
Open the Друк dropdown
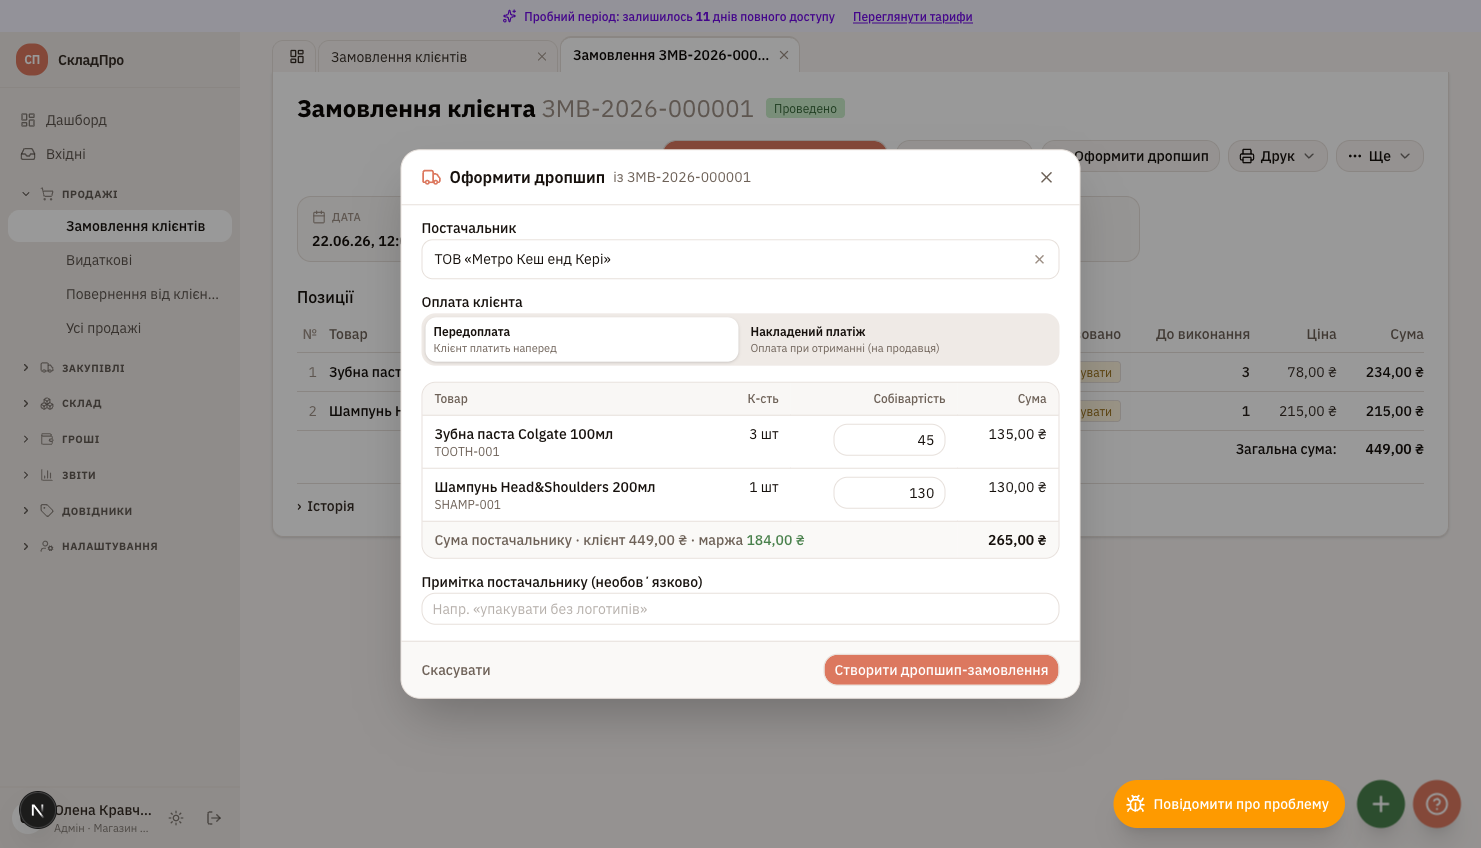point(1278,156)
